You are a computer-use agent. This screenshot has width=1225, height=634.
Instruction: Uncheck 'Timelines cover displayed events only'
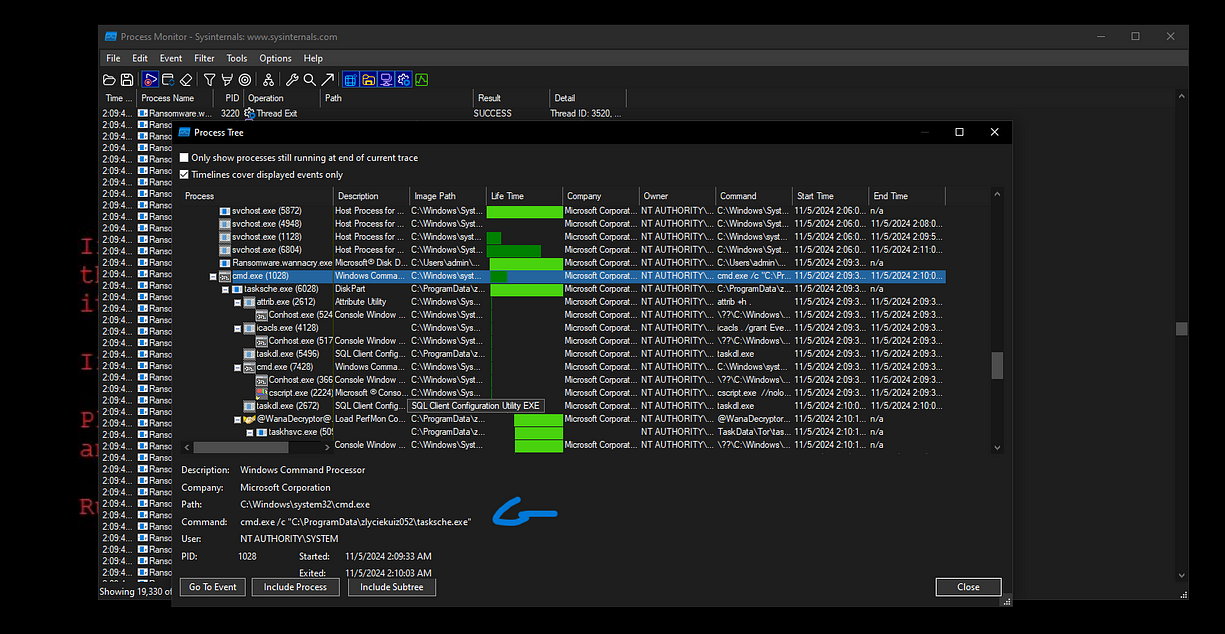pyautogui.click(x=184, y=172)
